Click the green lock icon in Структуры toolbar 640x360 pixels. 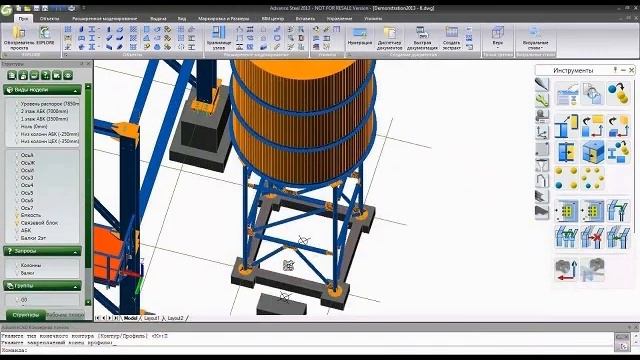click(x=23, y=75)
